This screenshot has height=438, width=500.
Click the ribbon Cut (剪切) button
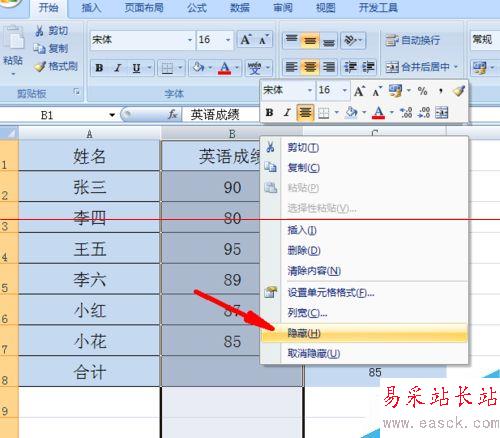52,31
